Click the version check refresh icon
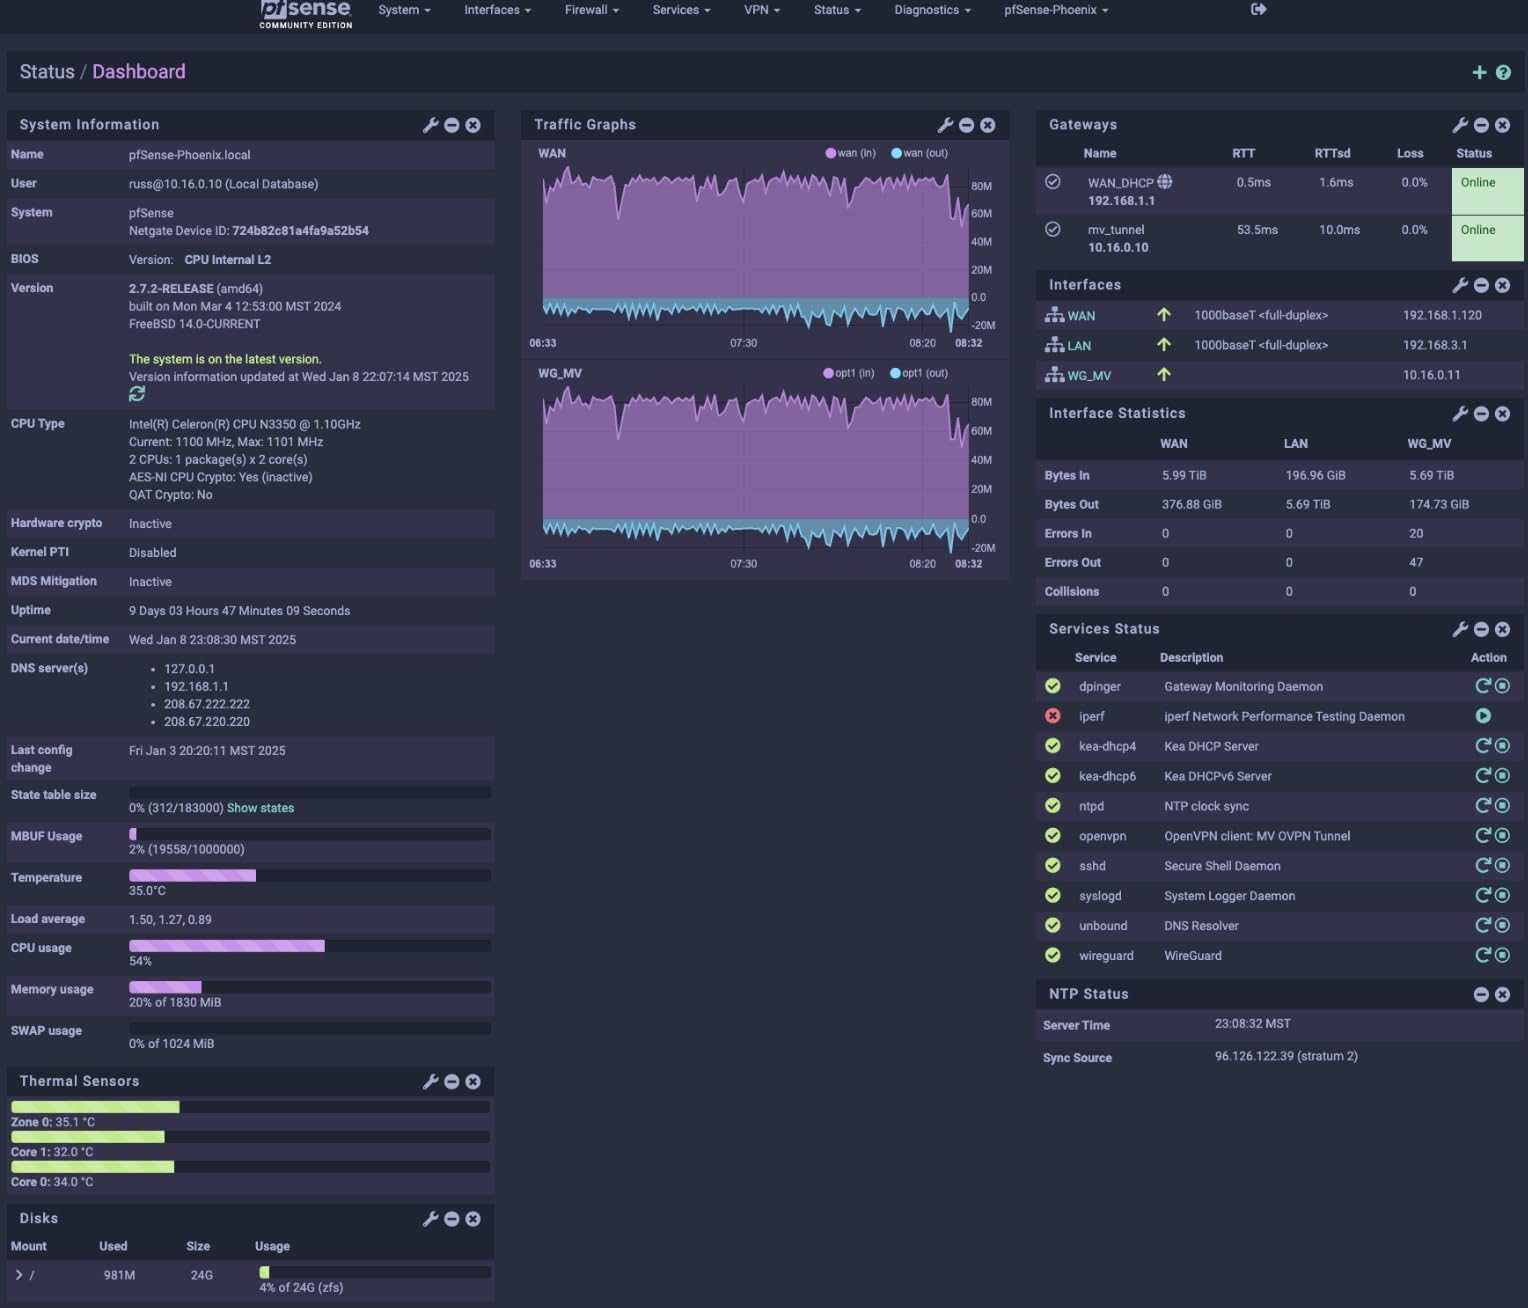Screen dimensions: 1528x1308 pyautogui.click(x=137, y=394)
